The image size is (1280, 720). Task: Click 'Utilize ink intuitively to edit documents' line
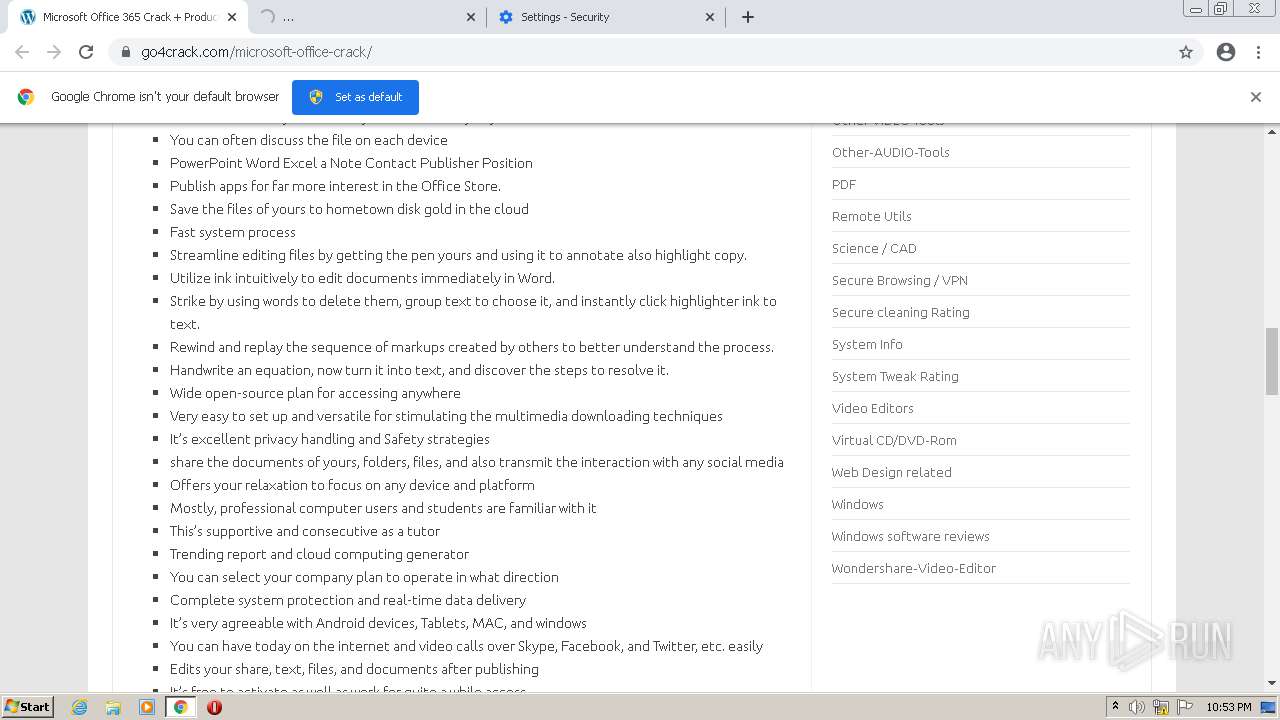(362, 278)
